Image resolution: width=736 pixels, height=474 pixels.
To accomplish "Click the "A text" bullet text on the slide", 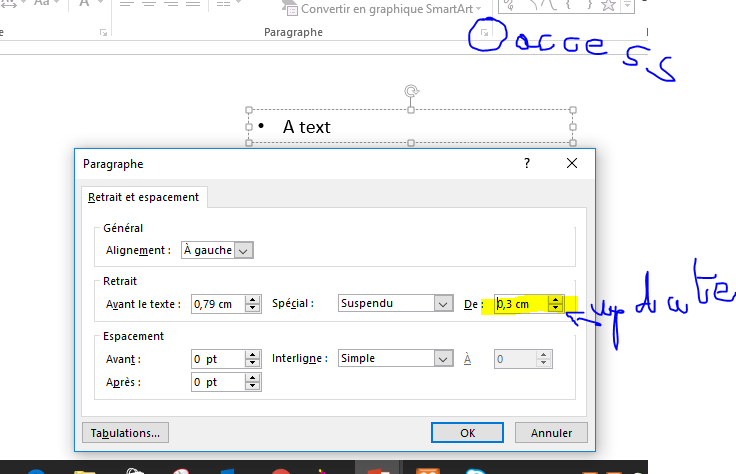I will pyautogui.click(x=307, y=127).
